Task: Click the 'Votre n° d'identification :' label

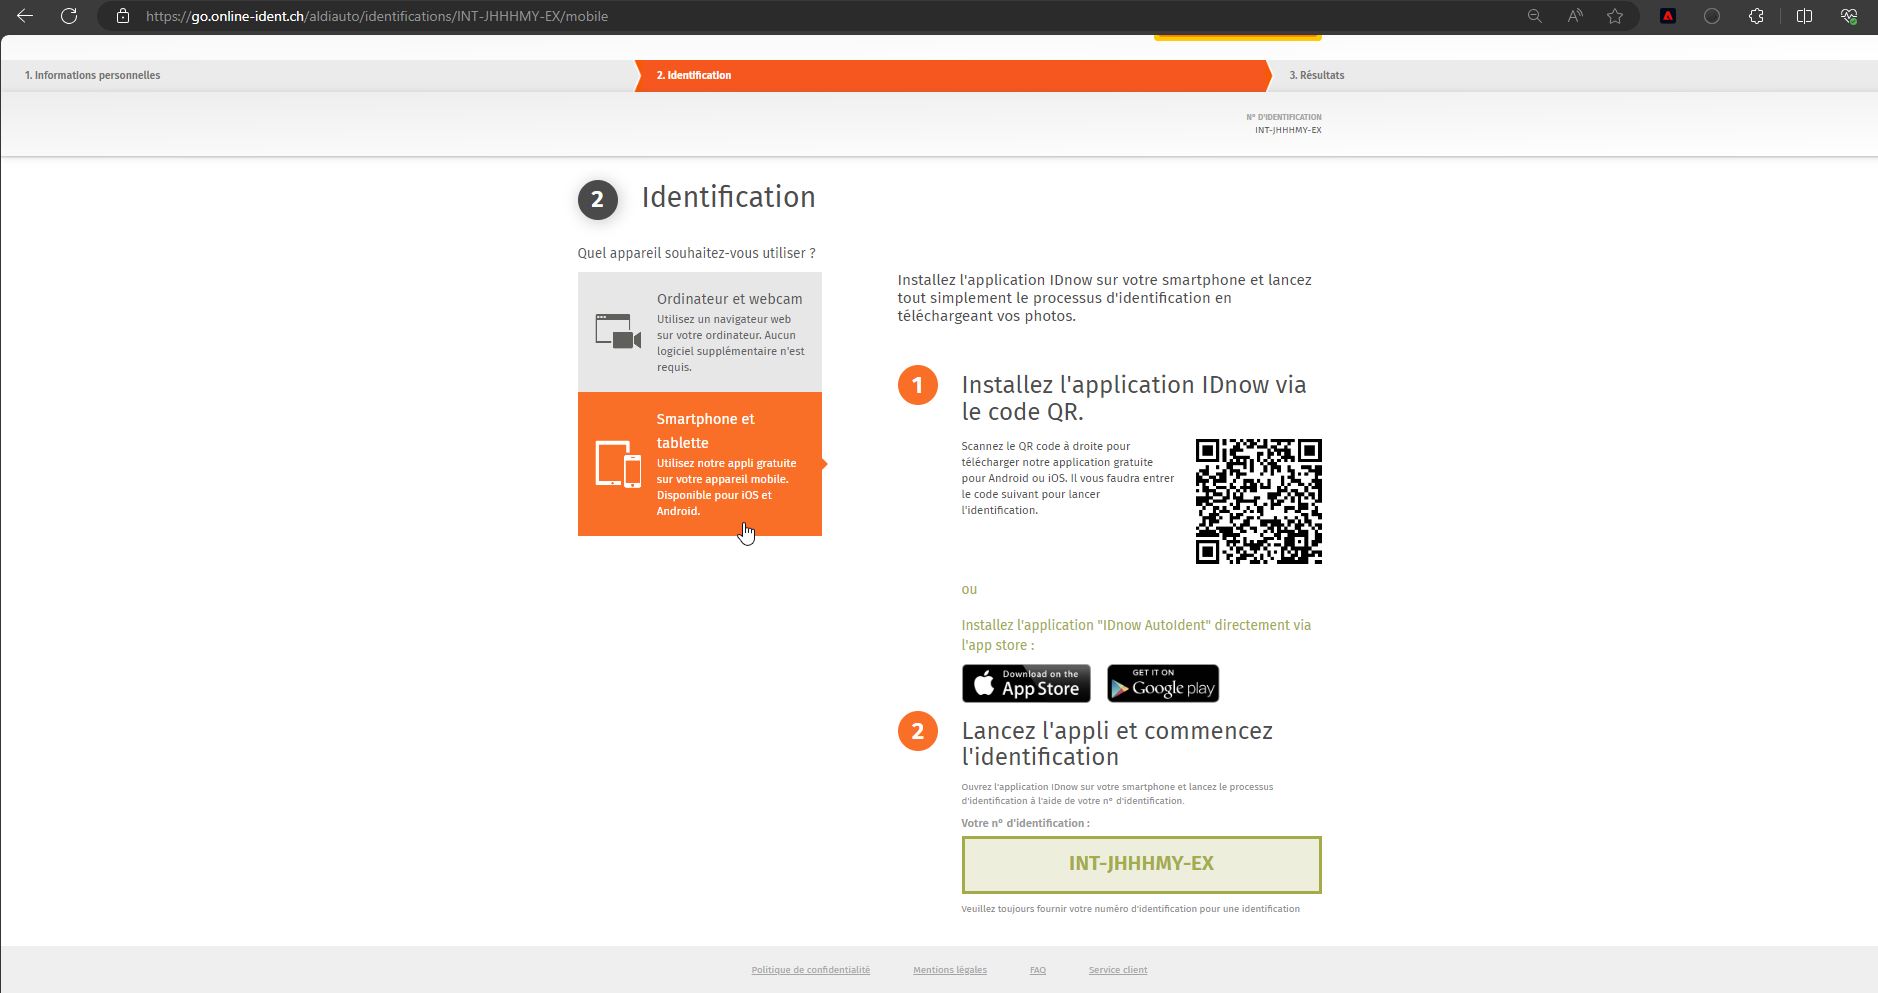Action: tap(1025, 823)
